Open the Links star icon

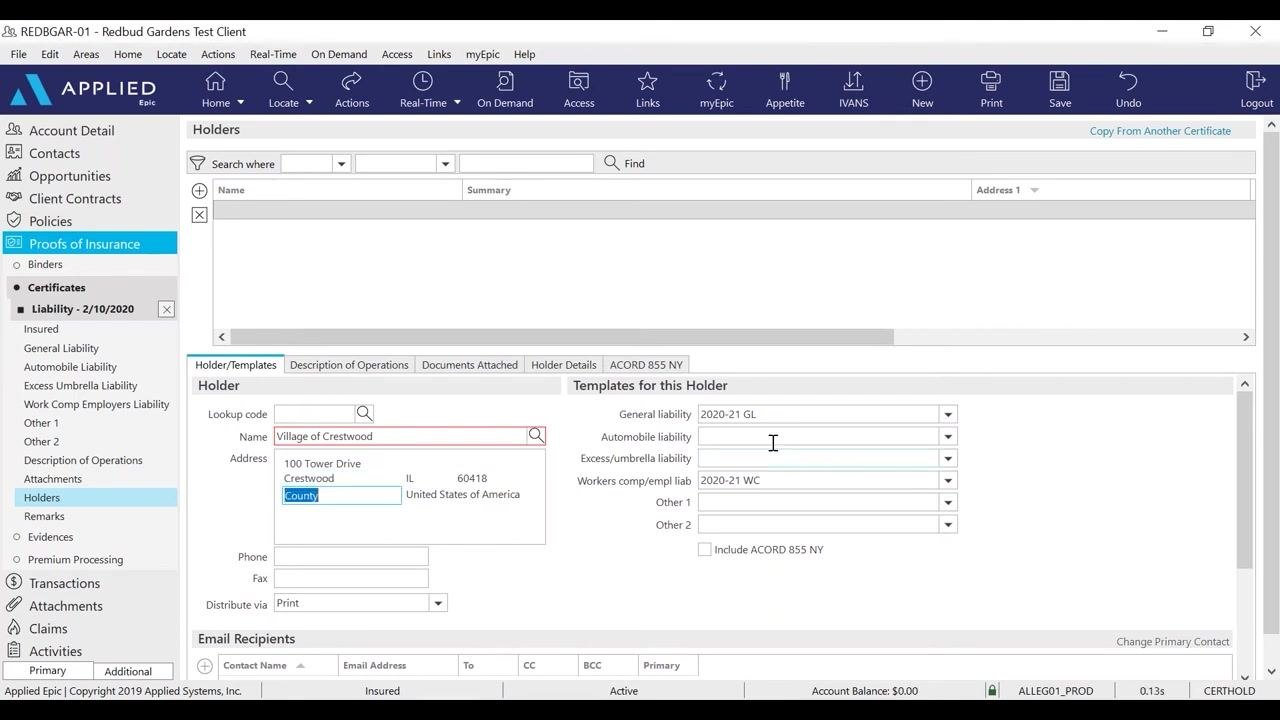tap(648, 81)
